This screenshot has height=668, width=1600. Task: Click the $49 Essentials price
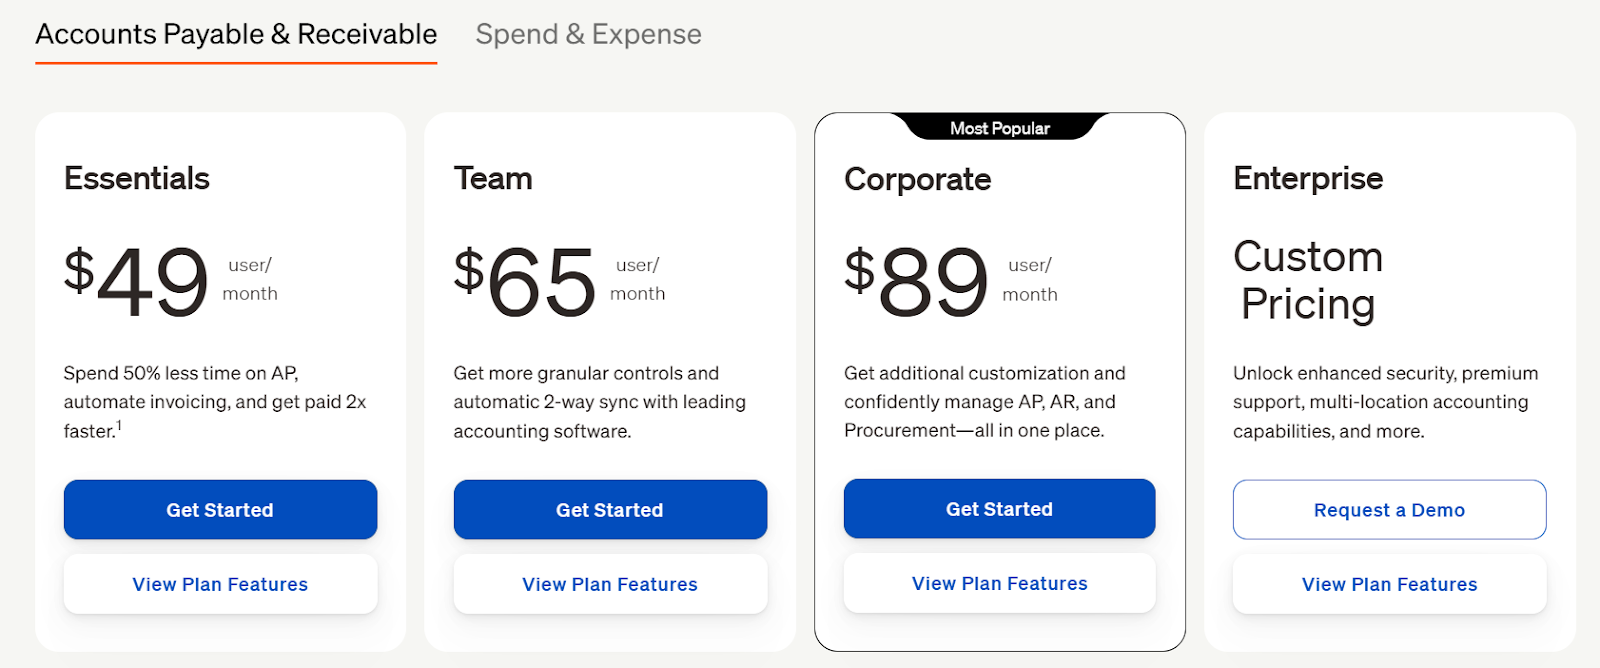coord(137,281)
